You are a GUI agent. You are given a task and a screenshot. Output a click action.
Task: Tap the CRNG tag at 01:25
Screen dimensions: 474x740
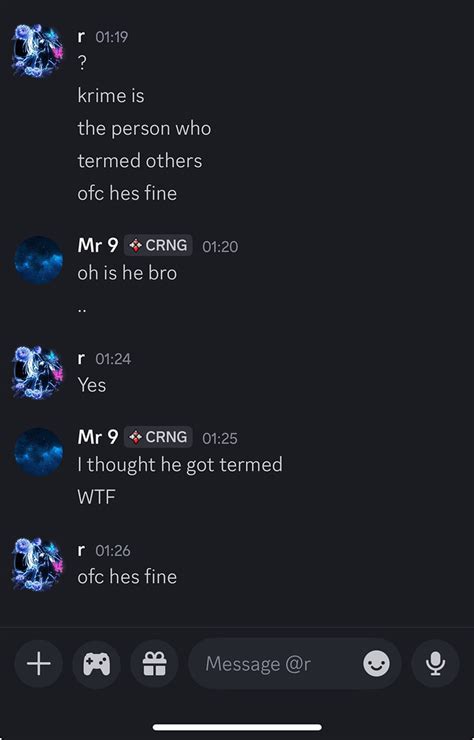158,437
